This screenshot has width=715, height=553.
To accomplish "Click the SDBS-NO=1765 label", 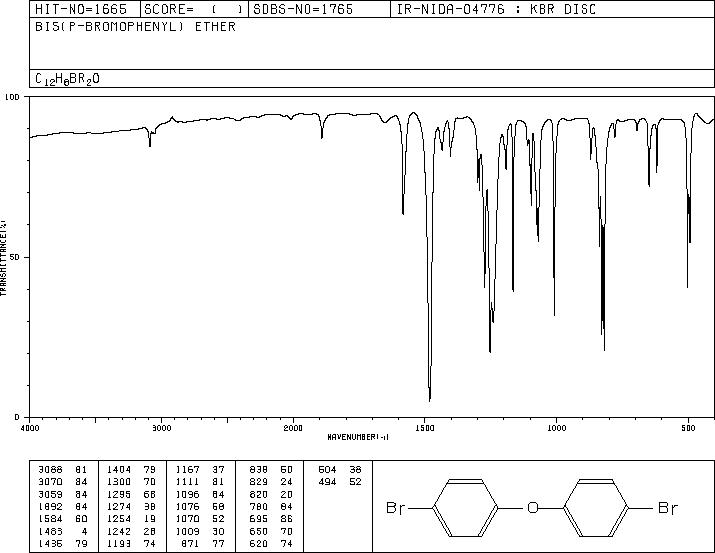I will pos(303,10).
